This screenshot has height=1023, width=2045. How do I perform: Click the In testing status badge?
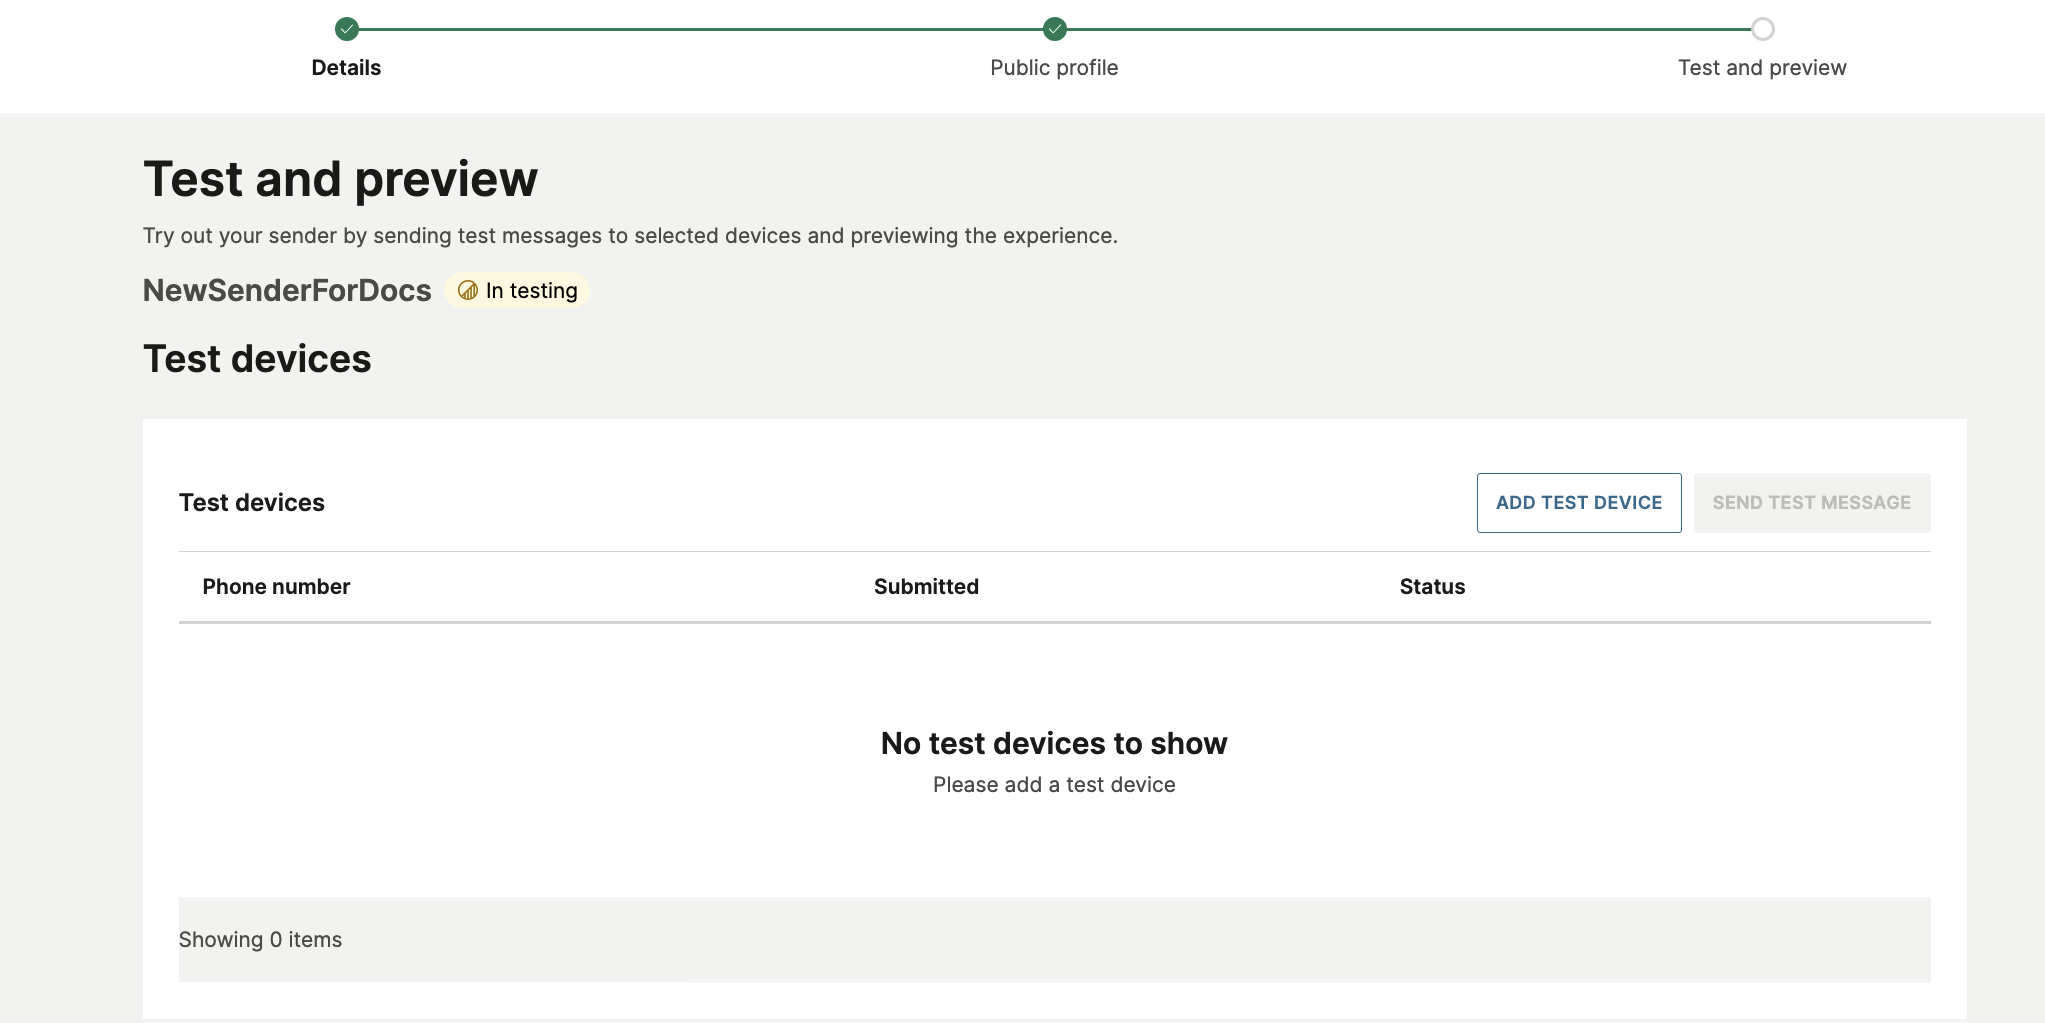517,290
